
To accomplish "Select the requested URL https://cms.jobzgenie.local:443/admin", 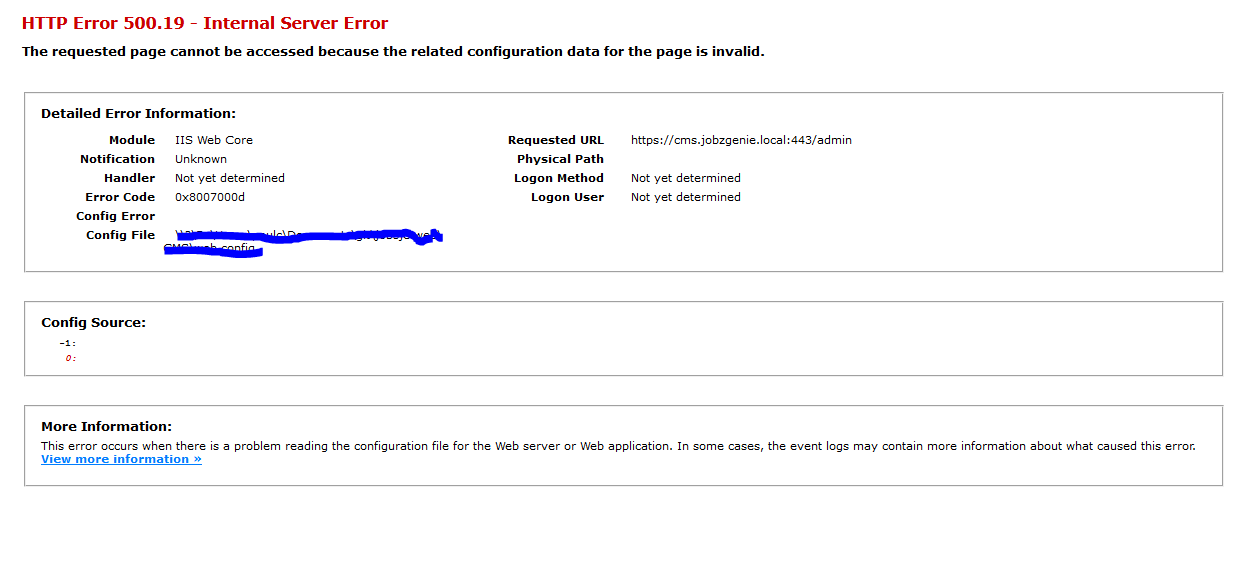I will coord(741,140).
